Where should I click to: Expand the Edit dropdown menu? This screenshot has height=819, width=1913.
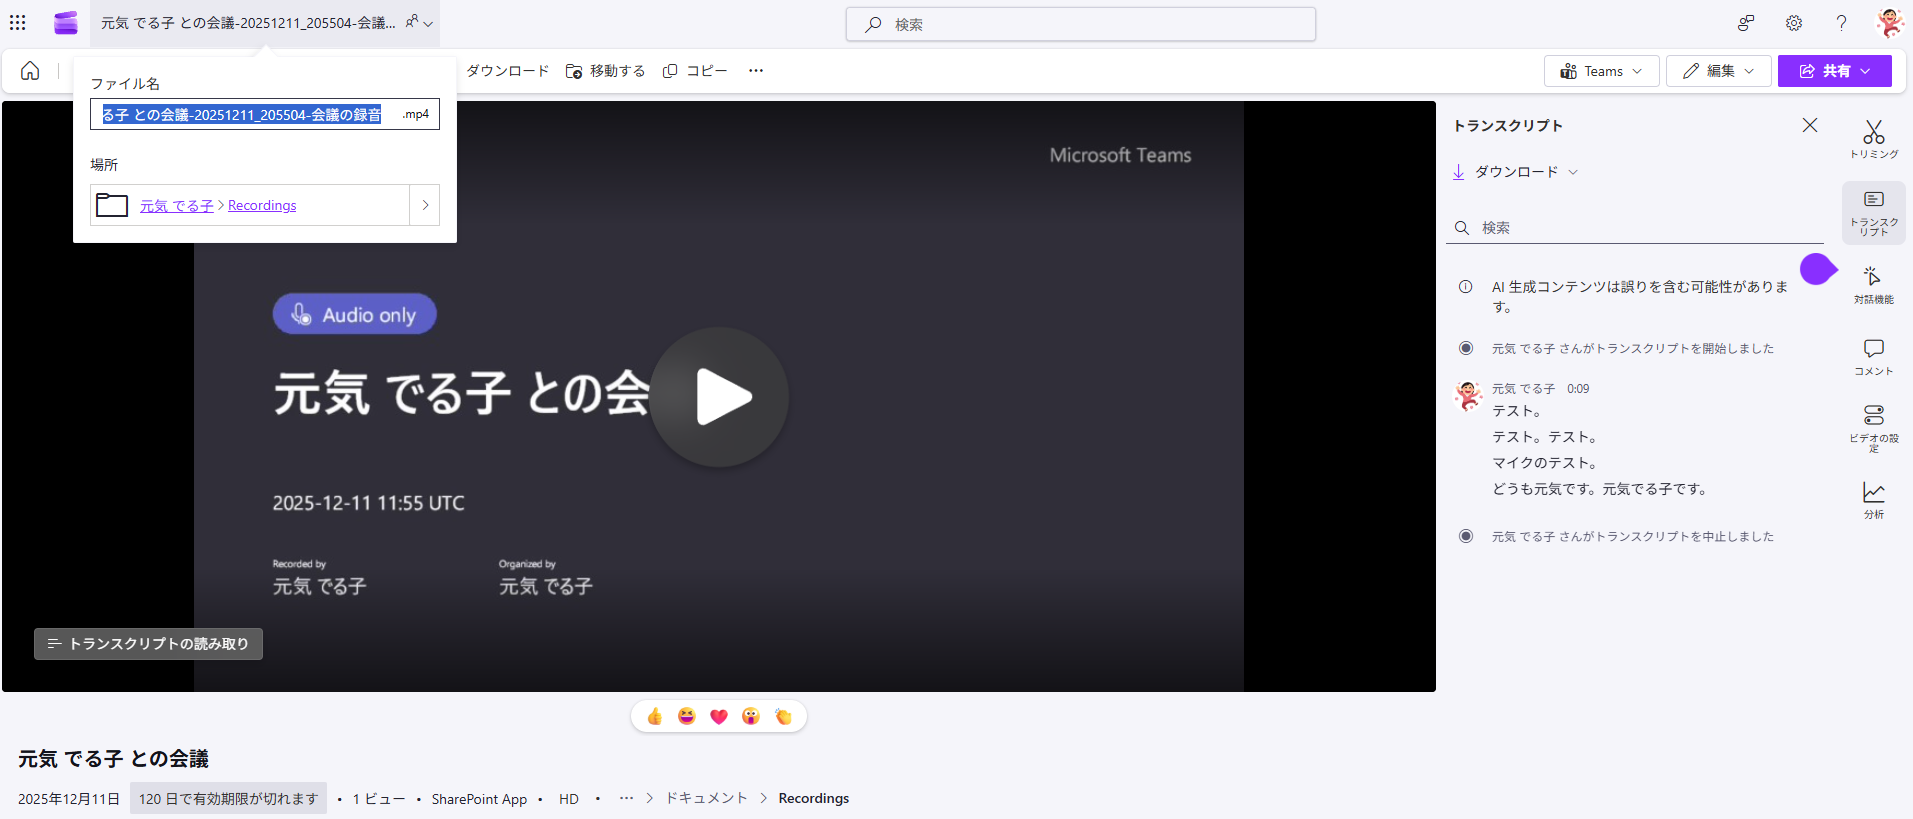pos(1718,71)
